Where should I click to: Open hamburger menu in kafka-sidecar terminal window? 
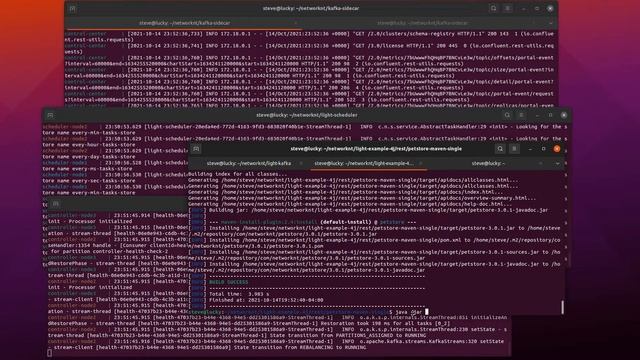click(508, 8)
